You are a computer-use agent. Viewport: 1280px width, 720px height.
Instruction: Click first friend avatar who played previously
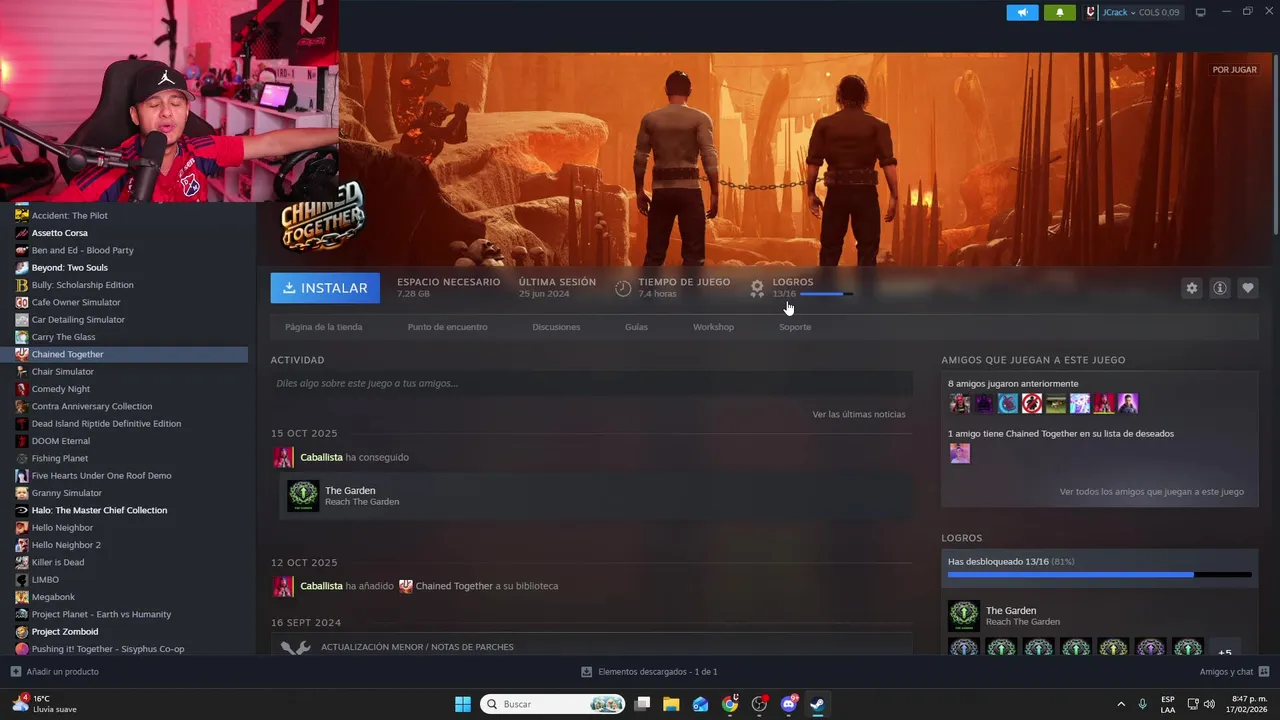pos(960,404)
